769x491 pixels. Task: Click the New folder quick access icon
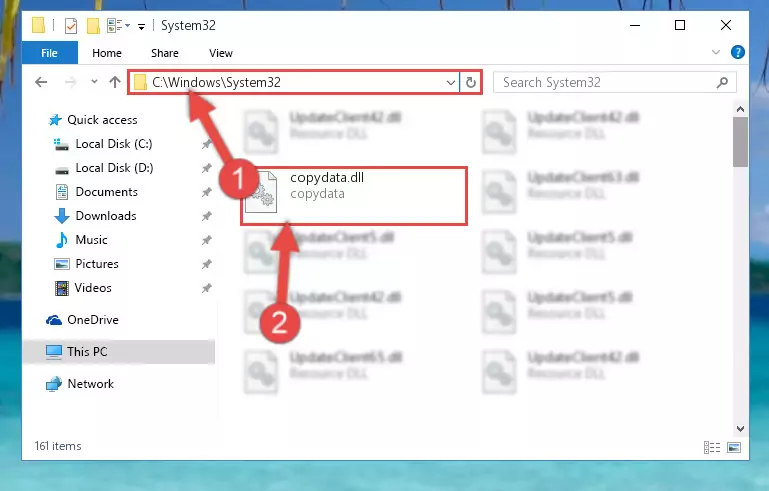(93, 26)
